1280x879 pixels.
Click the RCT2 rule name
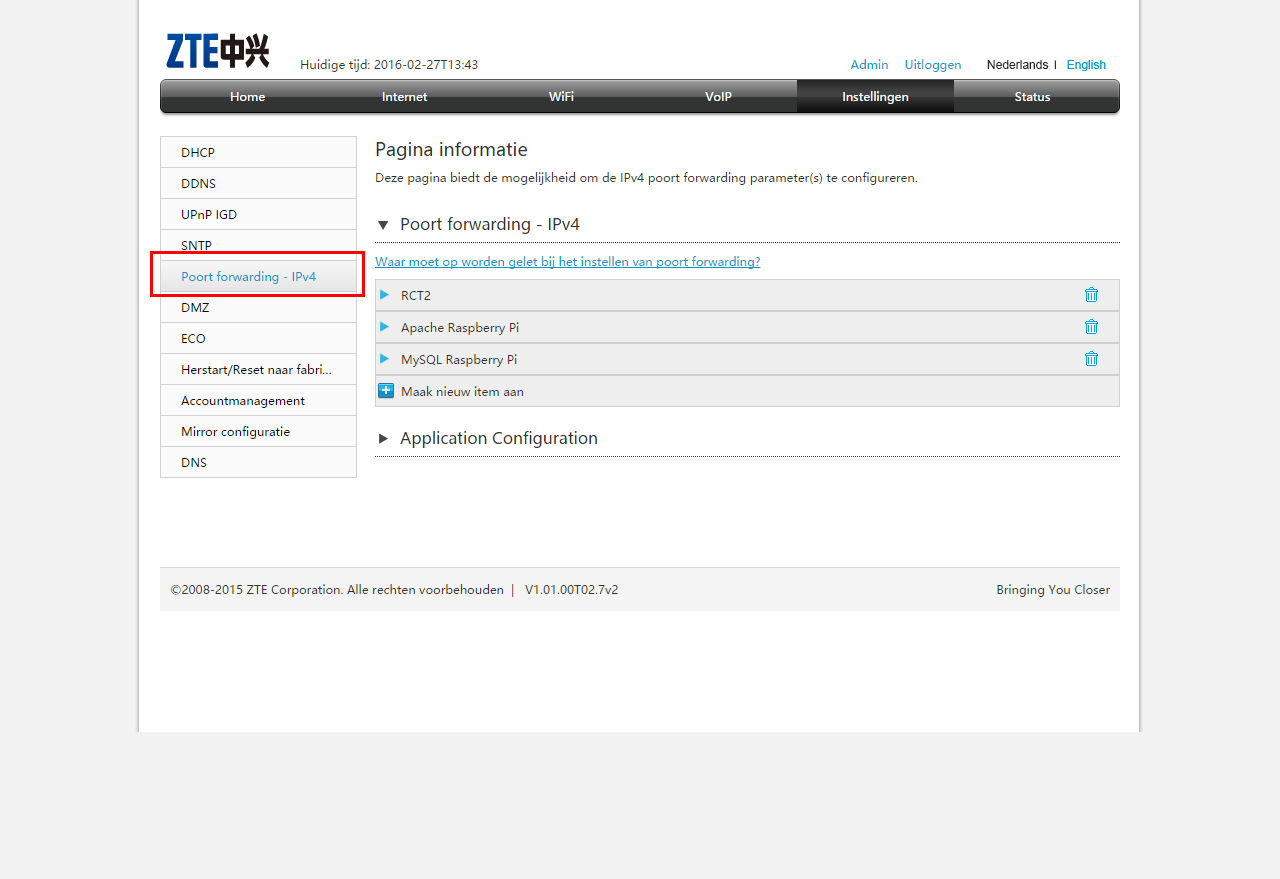416,295
